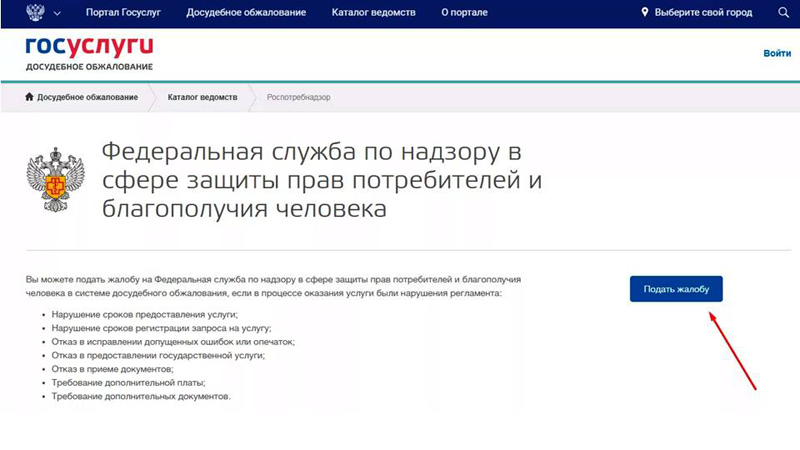Click the Войти login link
Screen dimensions: 800x450
click(x=776, y=53)
